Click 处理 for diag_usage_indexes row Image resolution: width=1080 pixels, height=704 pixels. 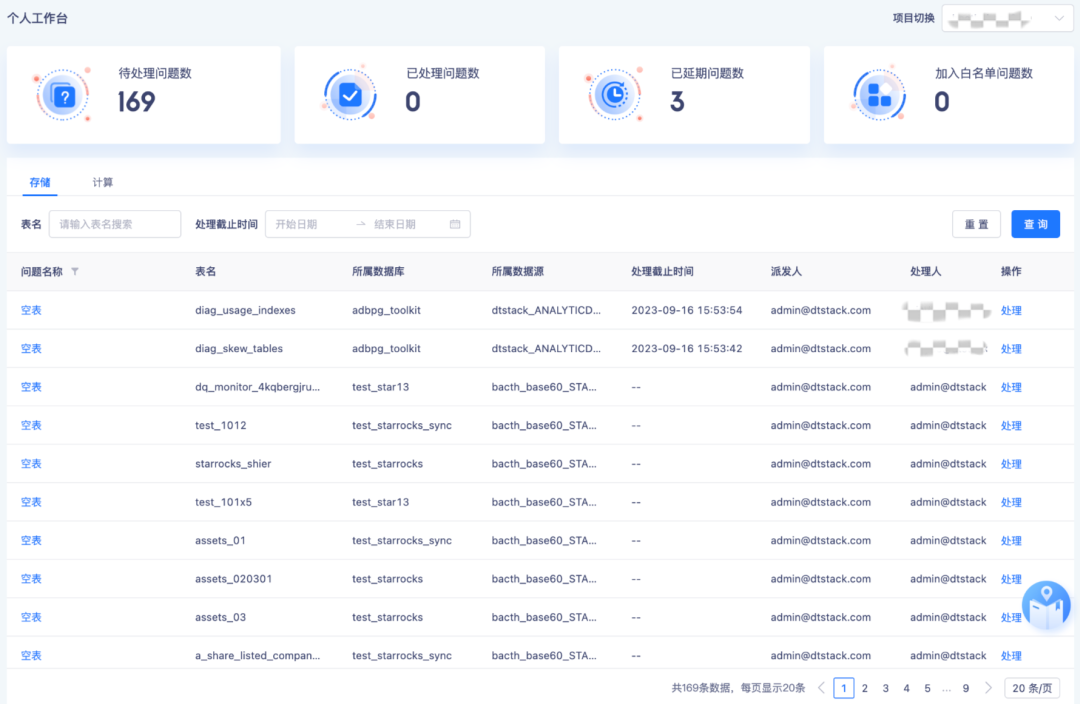coord(1011,311)
